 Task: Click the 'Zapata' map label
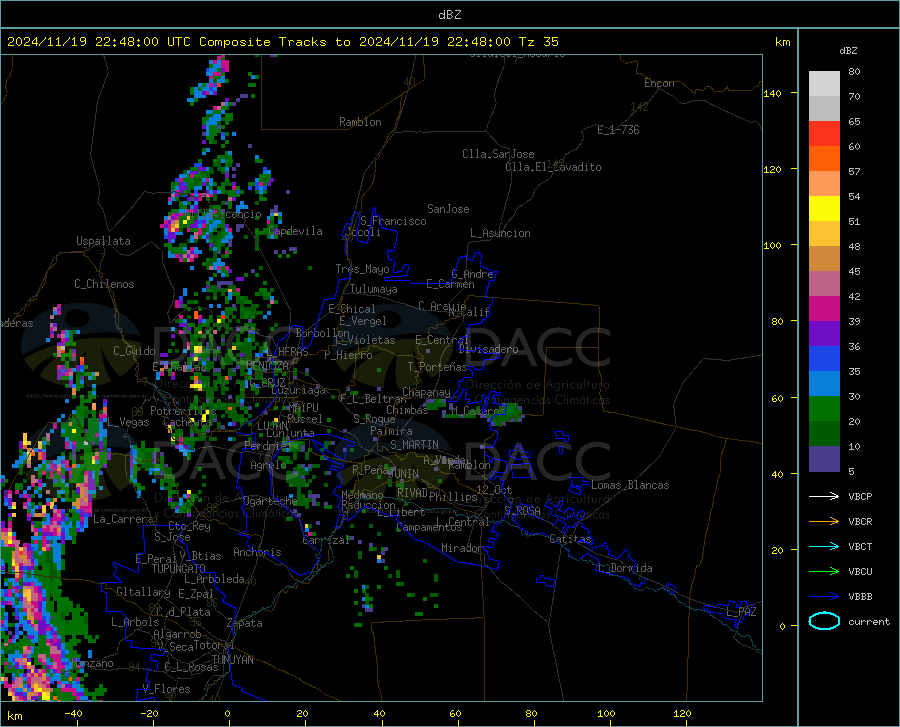click(245, 623)
